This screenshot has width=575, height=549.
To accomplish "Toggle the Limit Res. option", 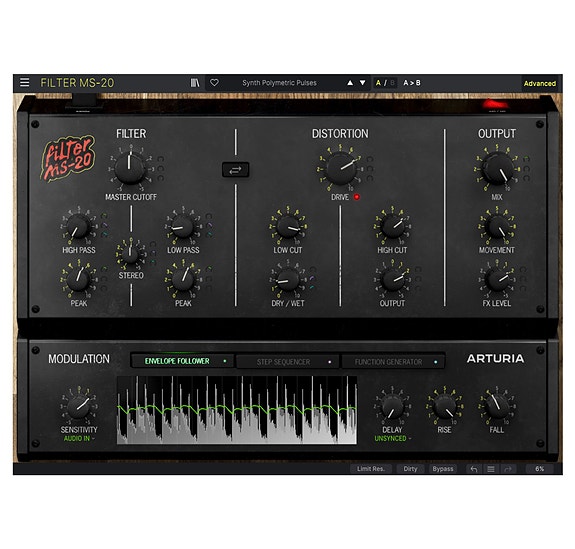I will point(370,469).
